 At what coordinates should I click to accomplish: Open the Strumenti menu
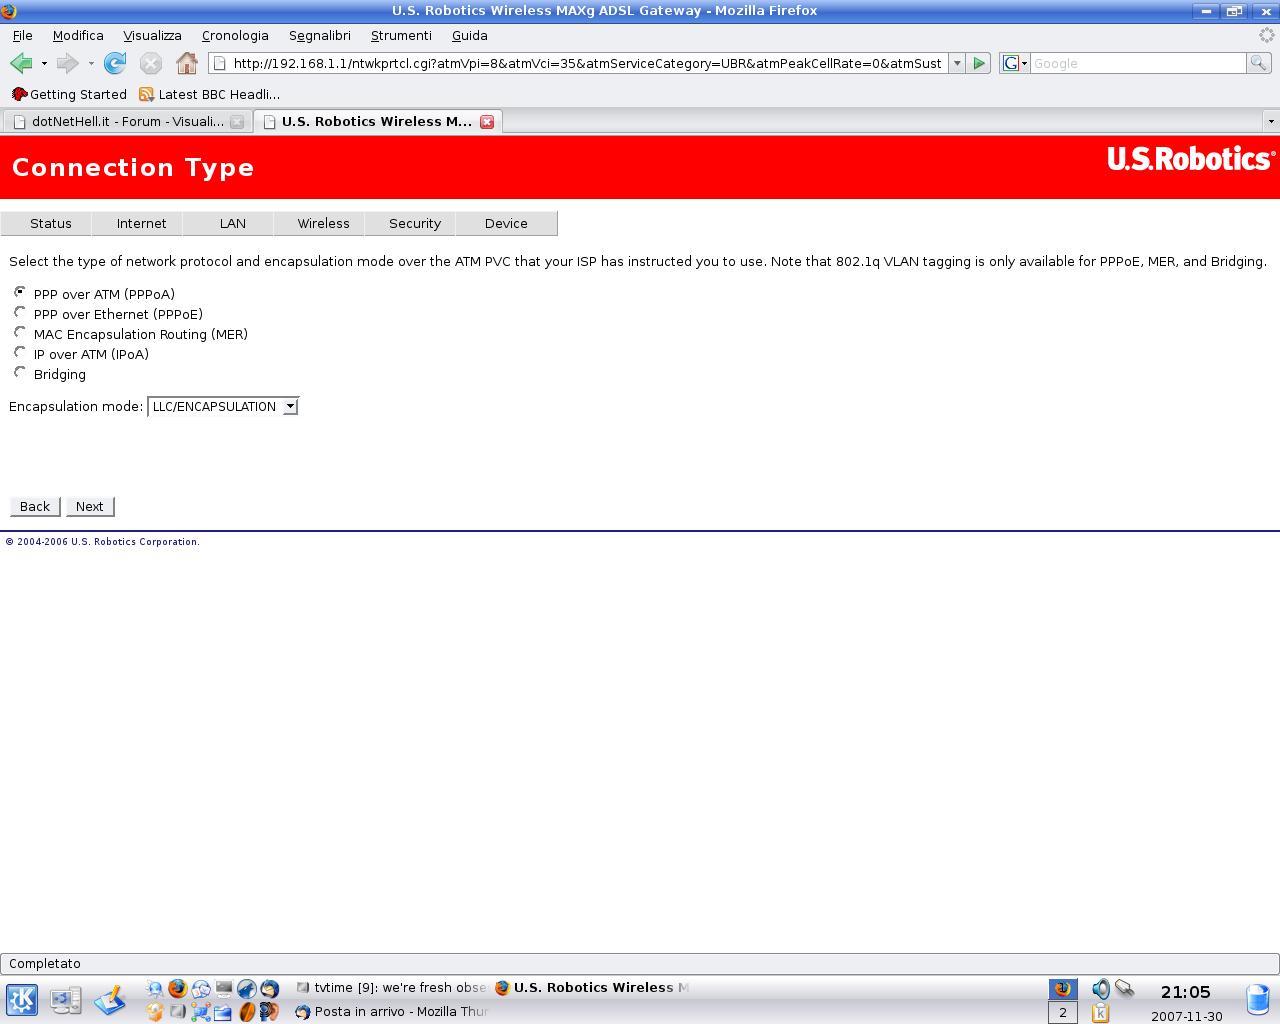(401, 35)
